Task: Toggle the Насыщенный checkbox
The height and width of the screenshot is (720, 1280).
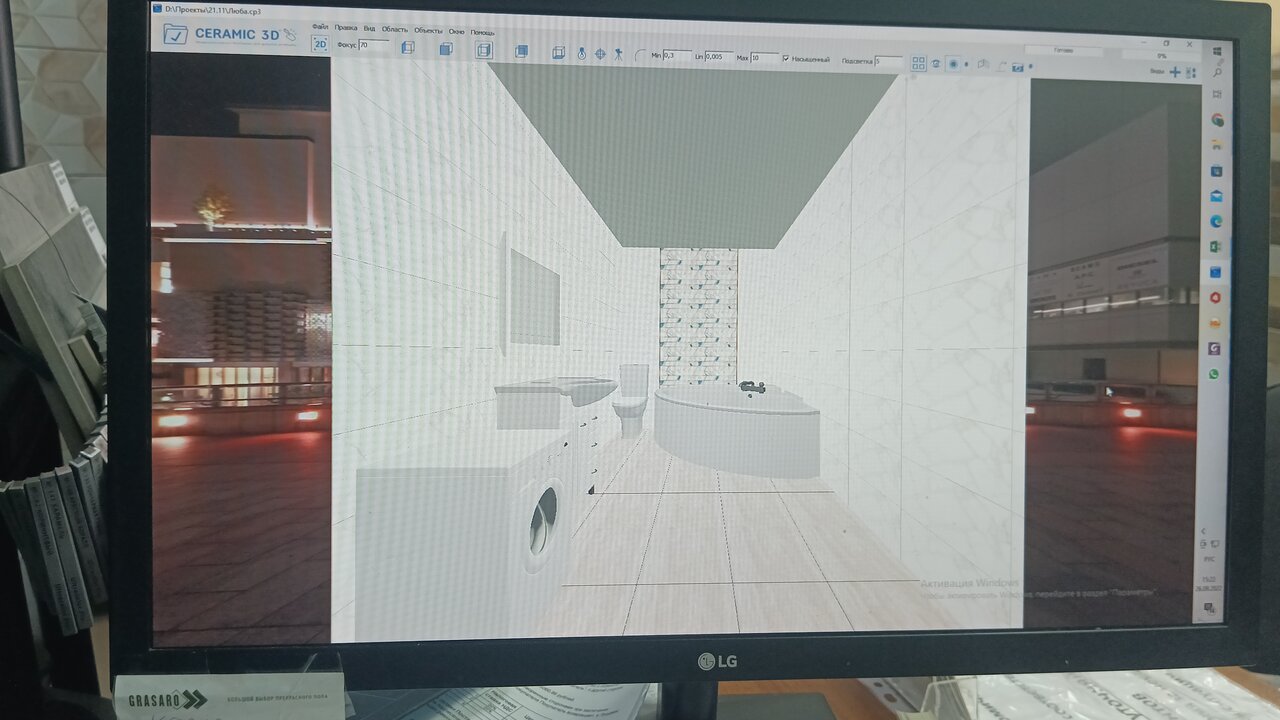Action: point(786,59)
